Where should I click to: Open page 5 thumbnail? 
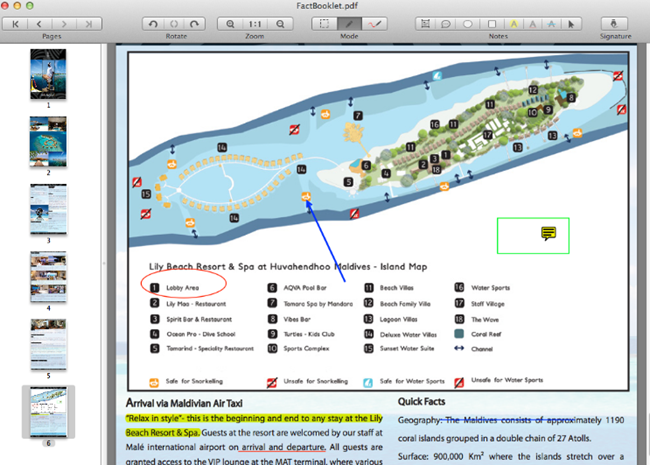[48, 344]
